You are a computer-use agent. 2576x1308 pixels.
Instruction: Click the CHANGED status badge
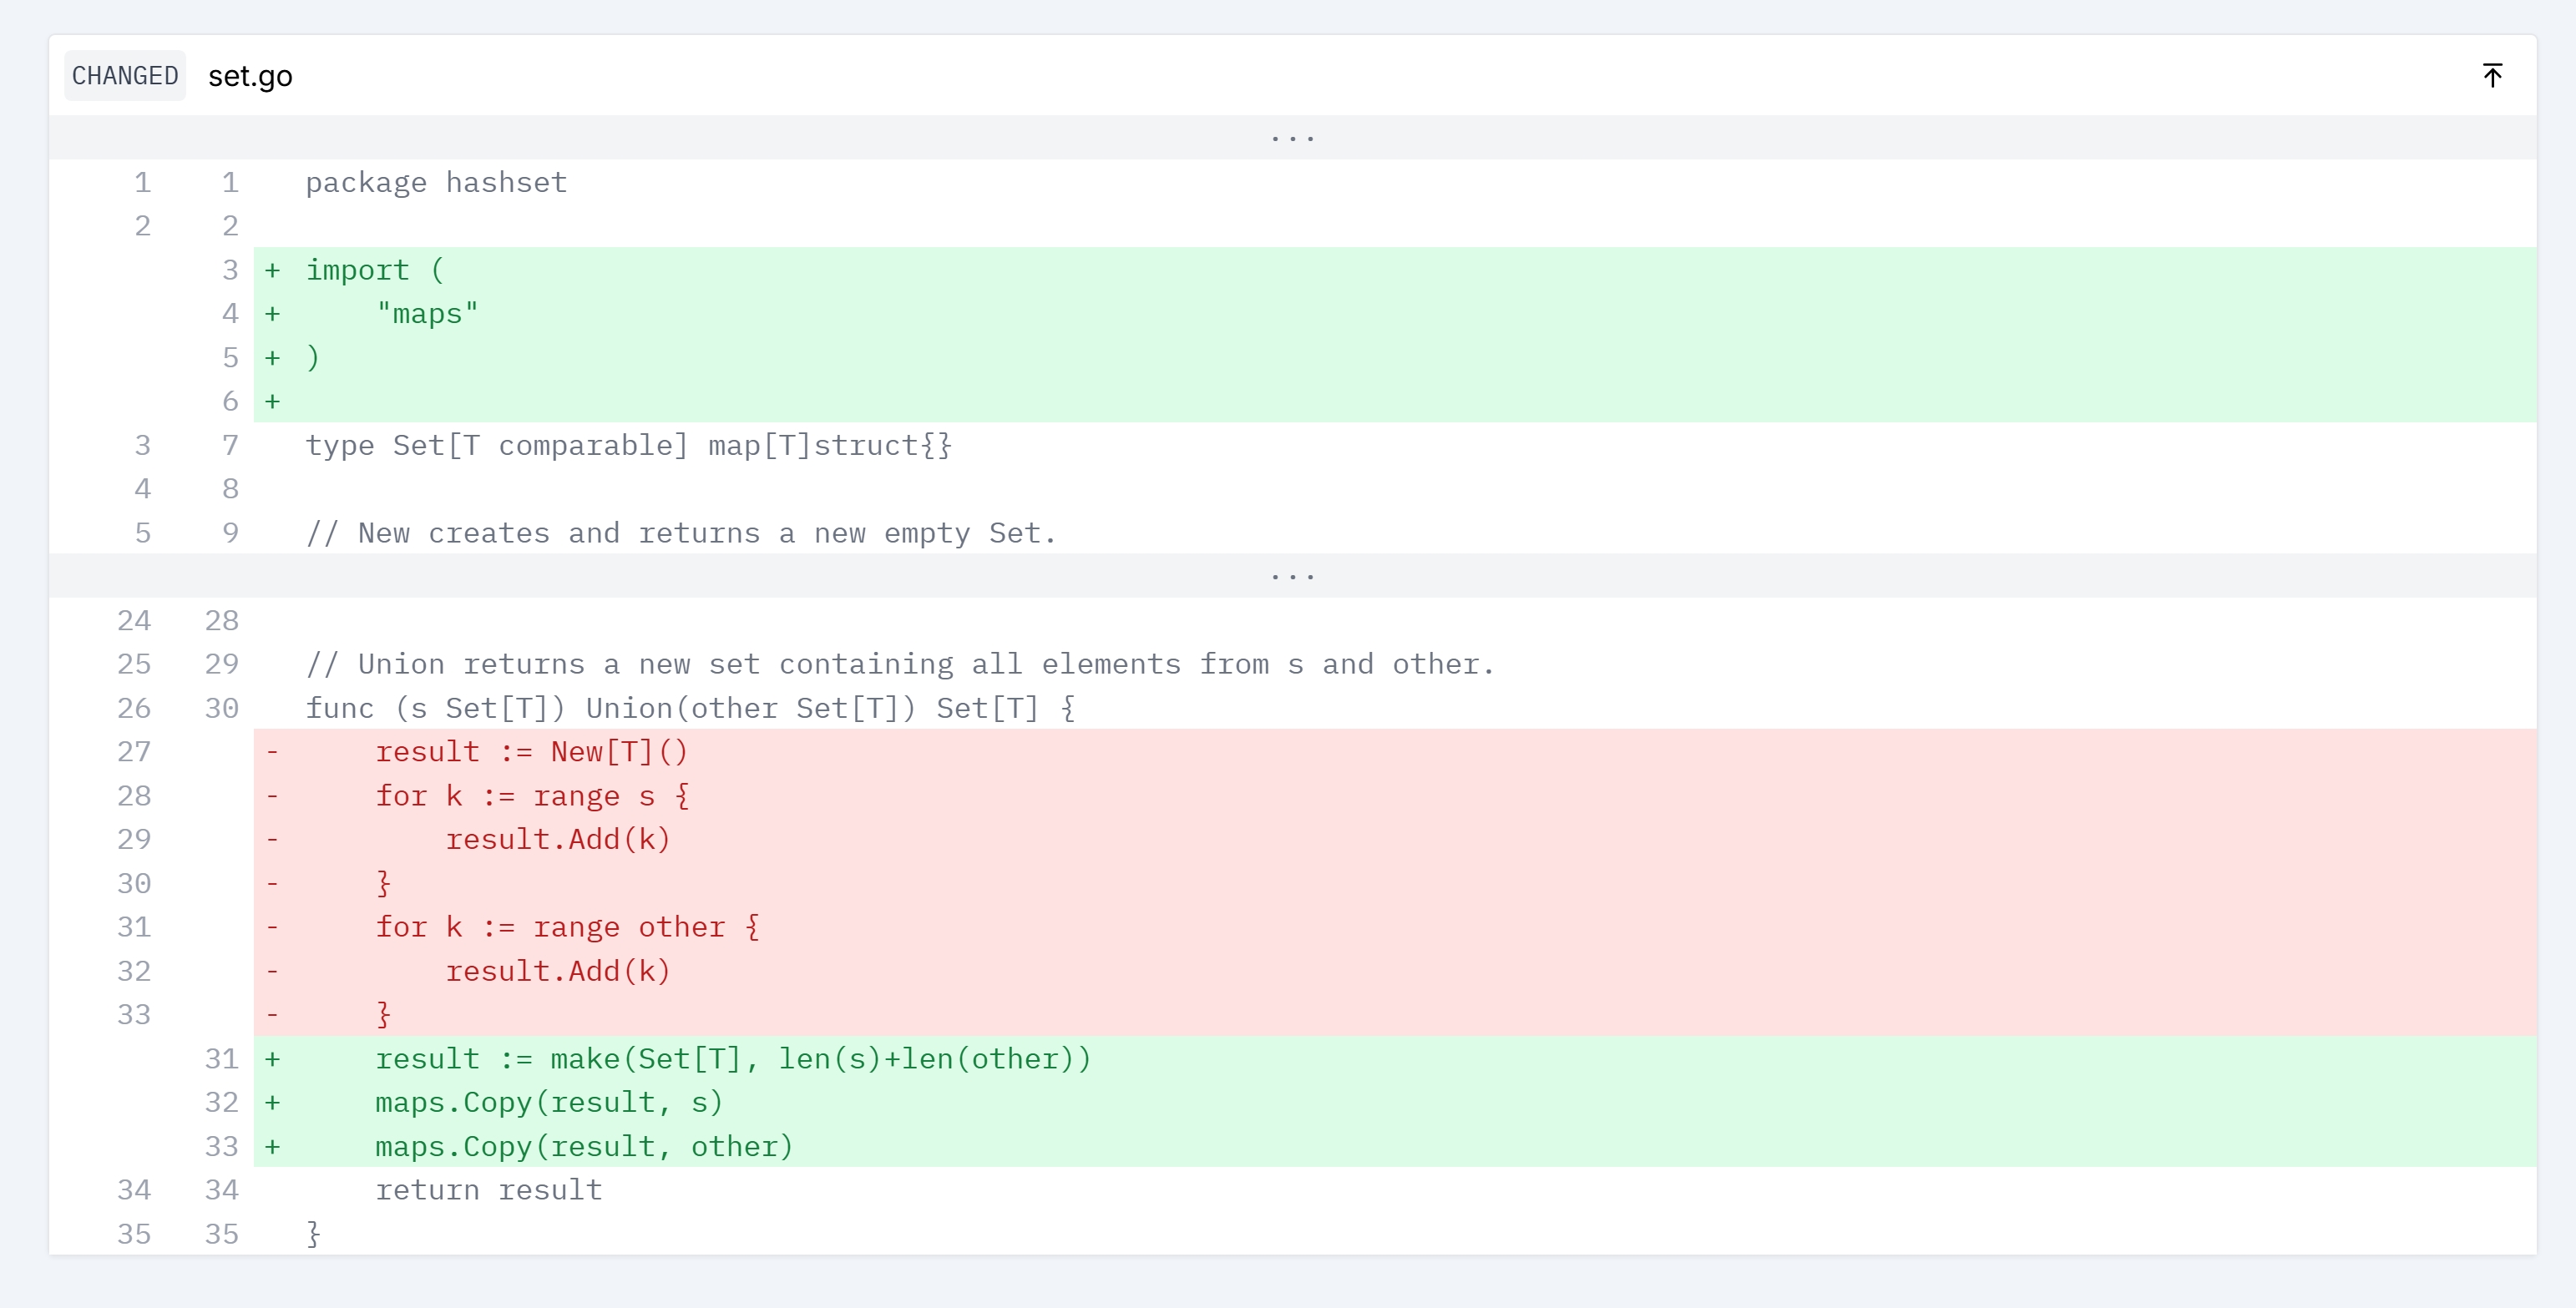click(125, 76)
